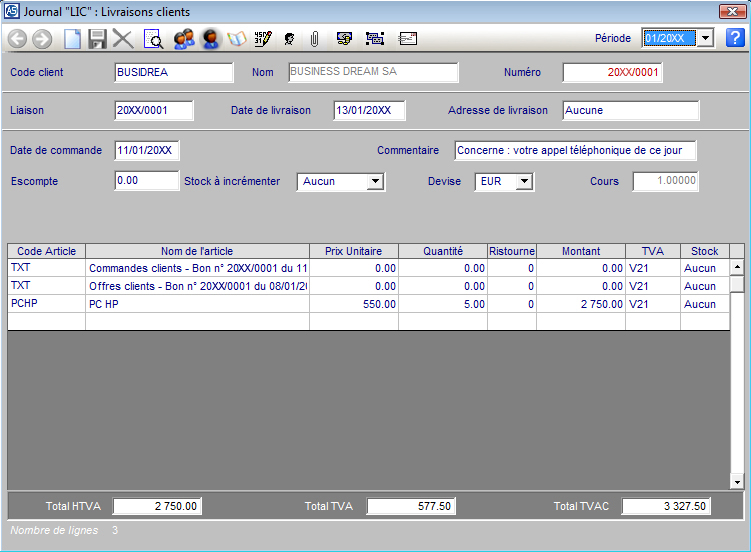Click the table scrollbar down arrow

[x=737, y=482]
